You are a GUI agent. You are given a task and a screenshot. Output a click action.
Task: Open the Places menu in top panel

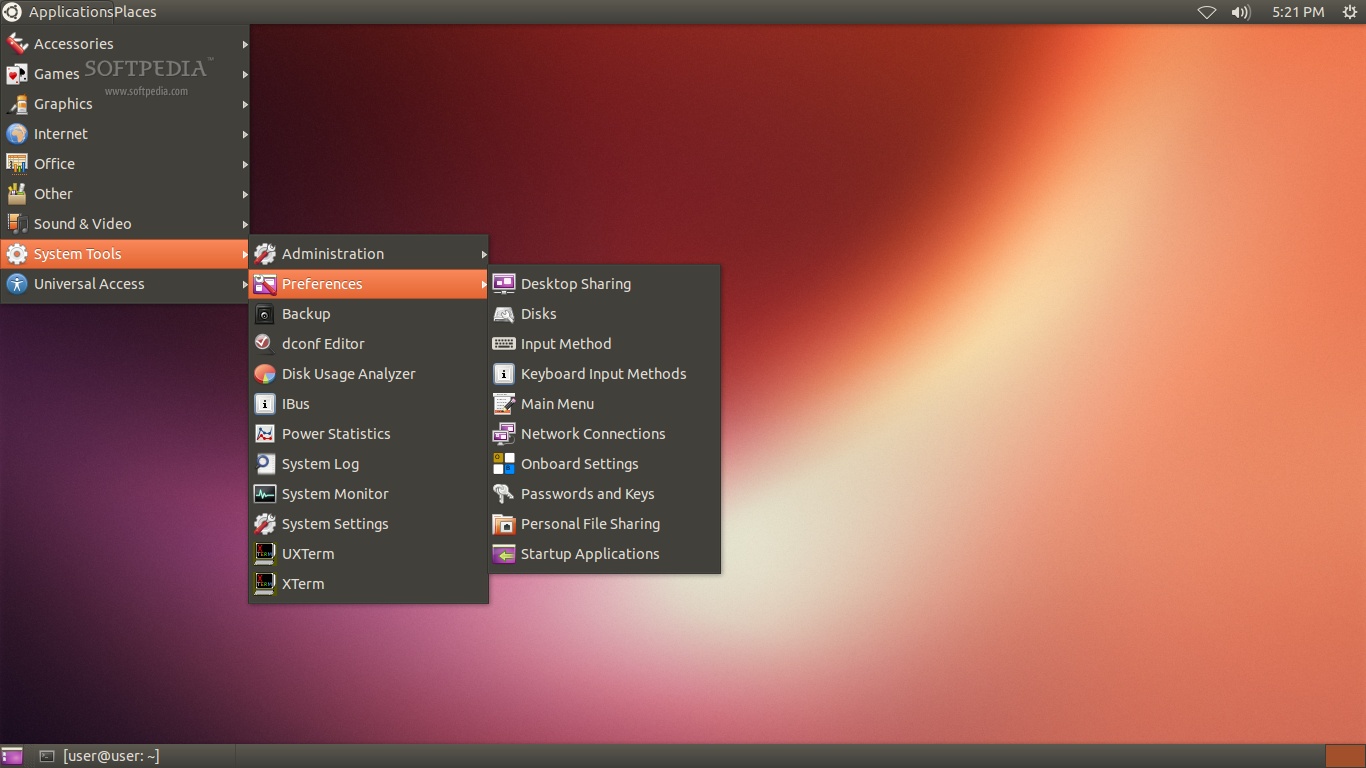pos(134,12)
